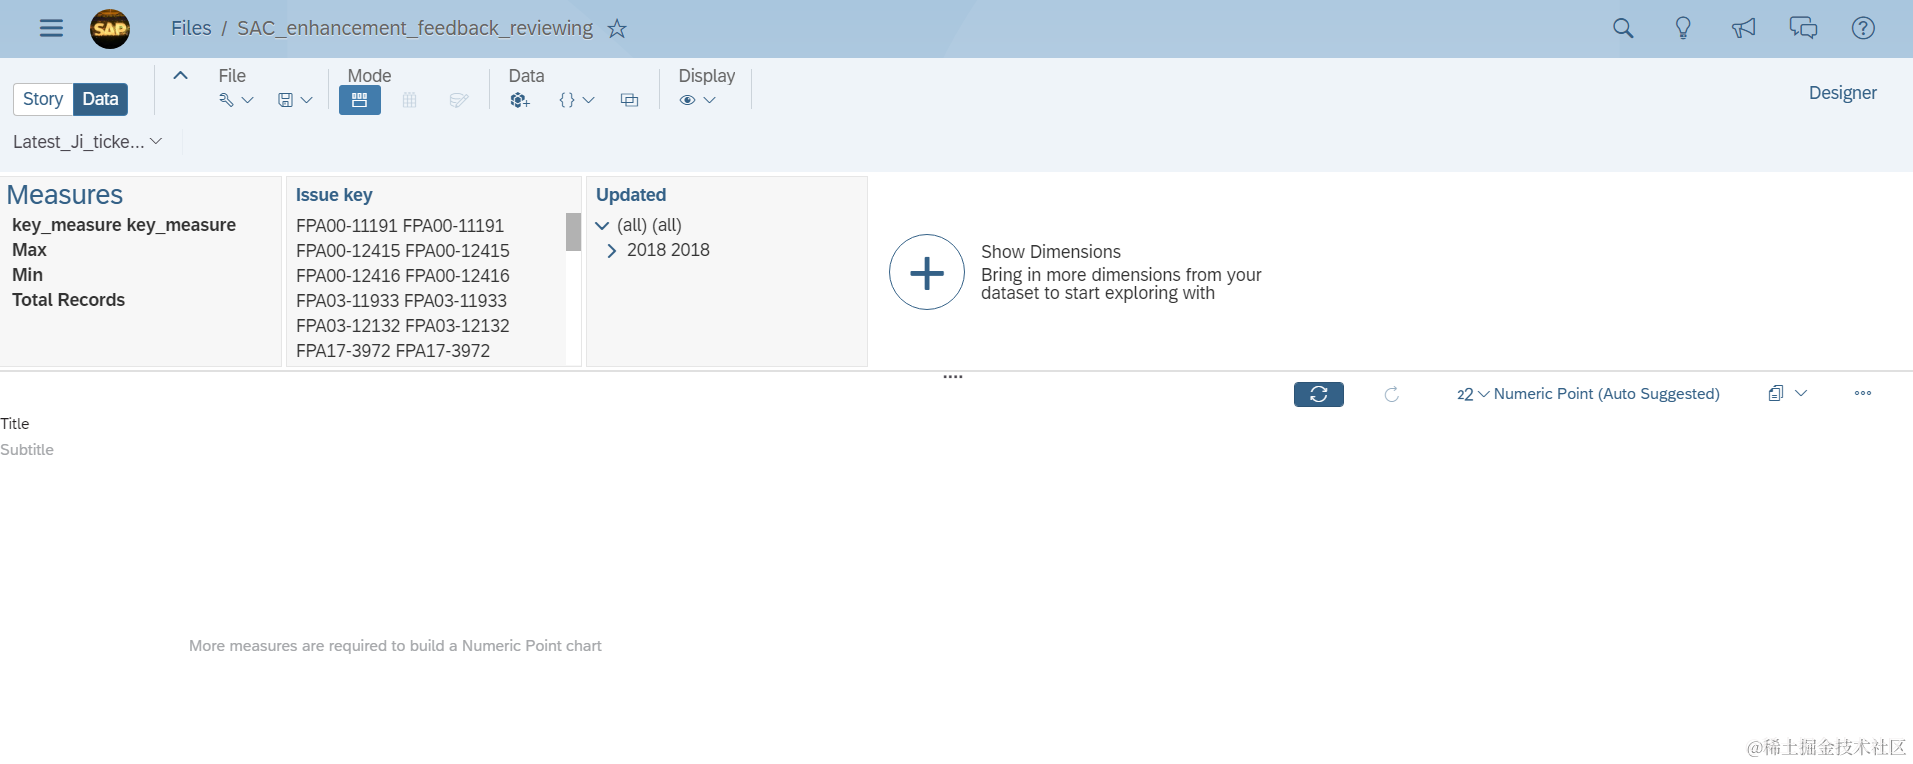
Task: Open the lightbulb tips icon
Action: [x=1683, y=28]
